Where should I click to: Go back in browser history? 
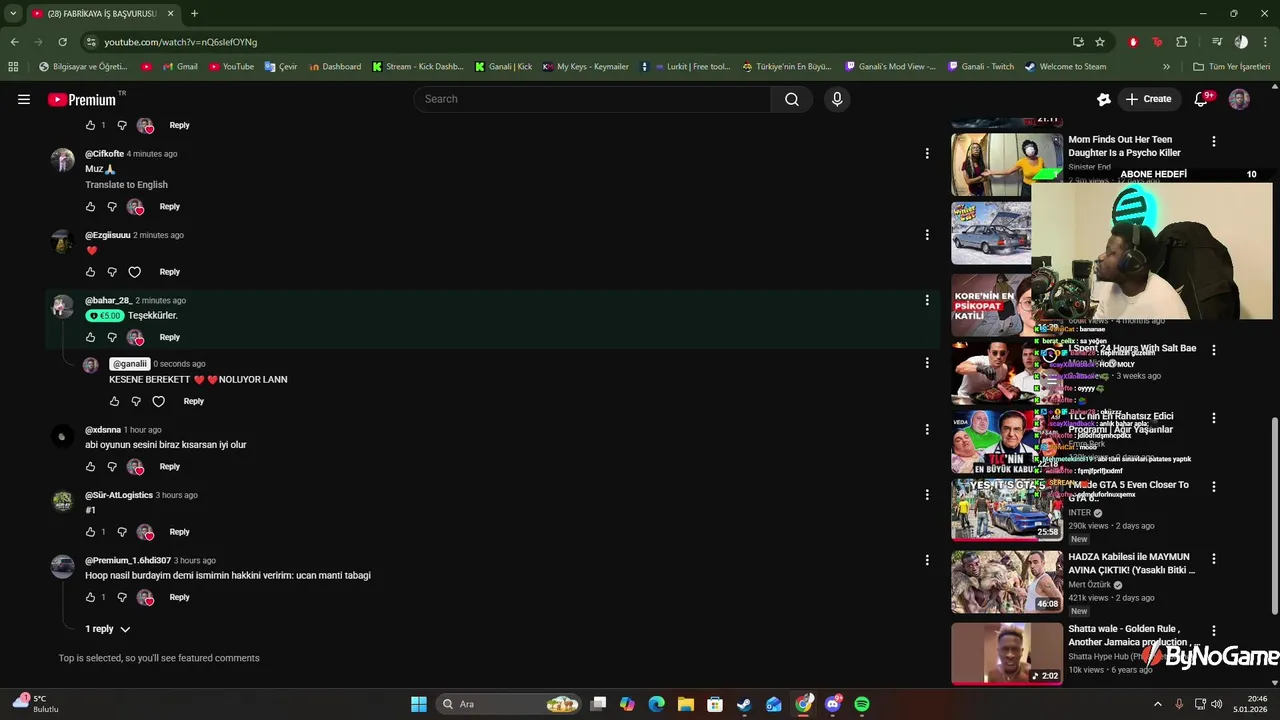pyautogui.click(x=15, y=42)
